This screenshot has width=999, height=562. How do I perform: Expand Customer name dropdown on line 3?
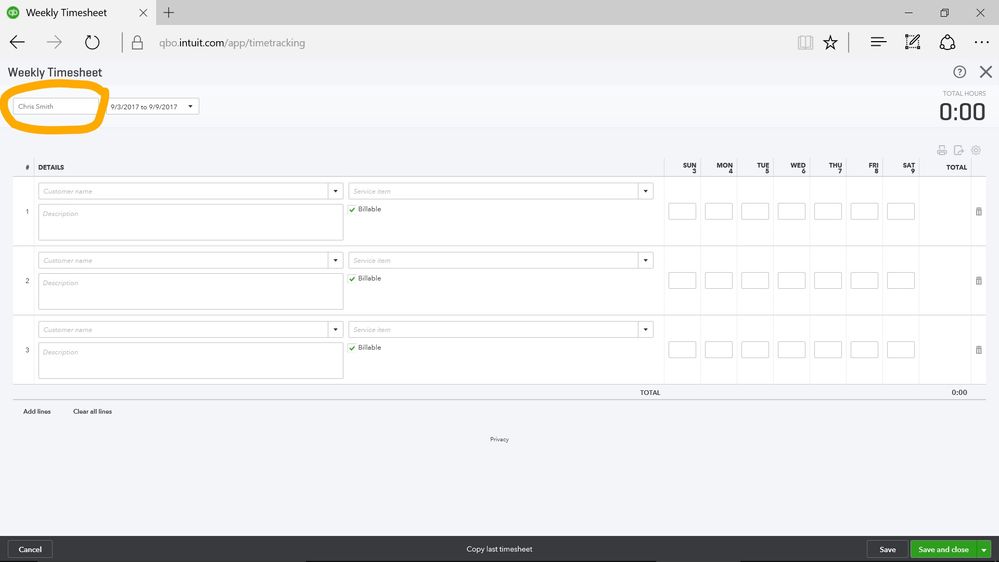[336, 329]
